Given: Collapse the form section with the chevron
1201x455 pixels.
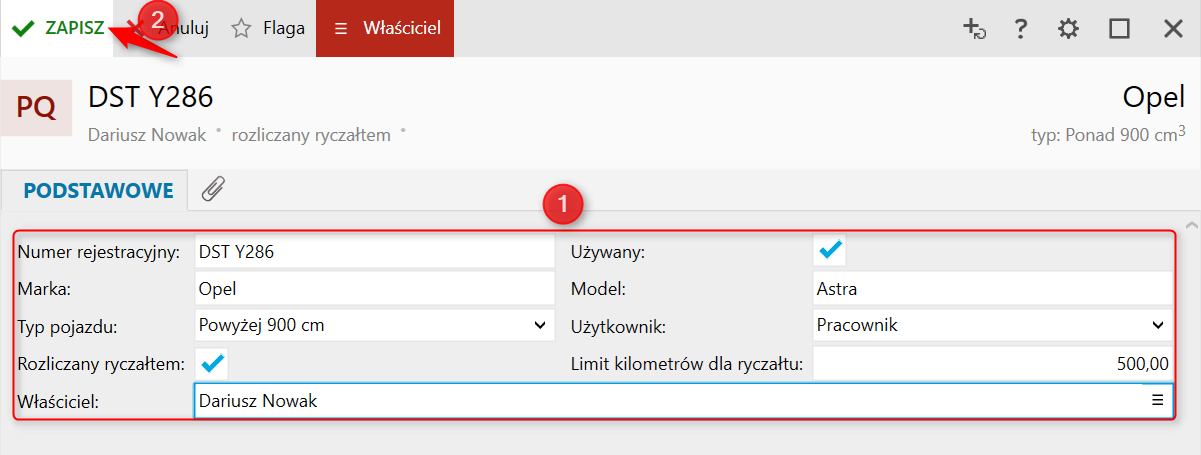Looking at the screenshot, I should coord(1189,223).
